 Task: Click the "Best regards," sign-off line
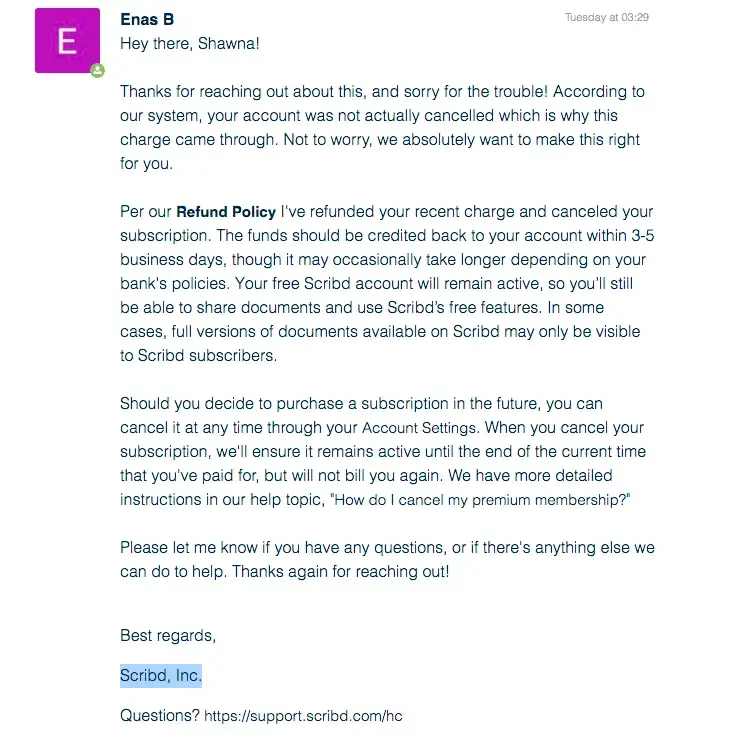point(168,636)
